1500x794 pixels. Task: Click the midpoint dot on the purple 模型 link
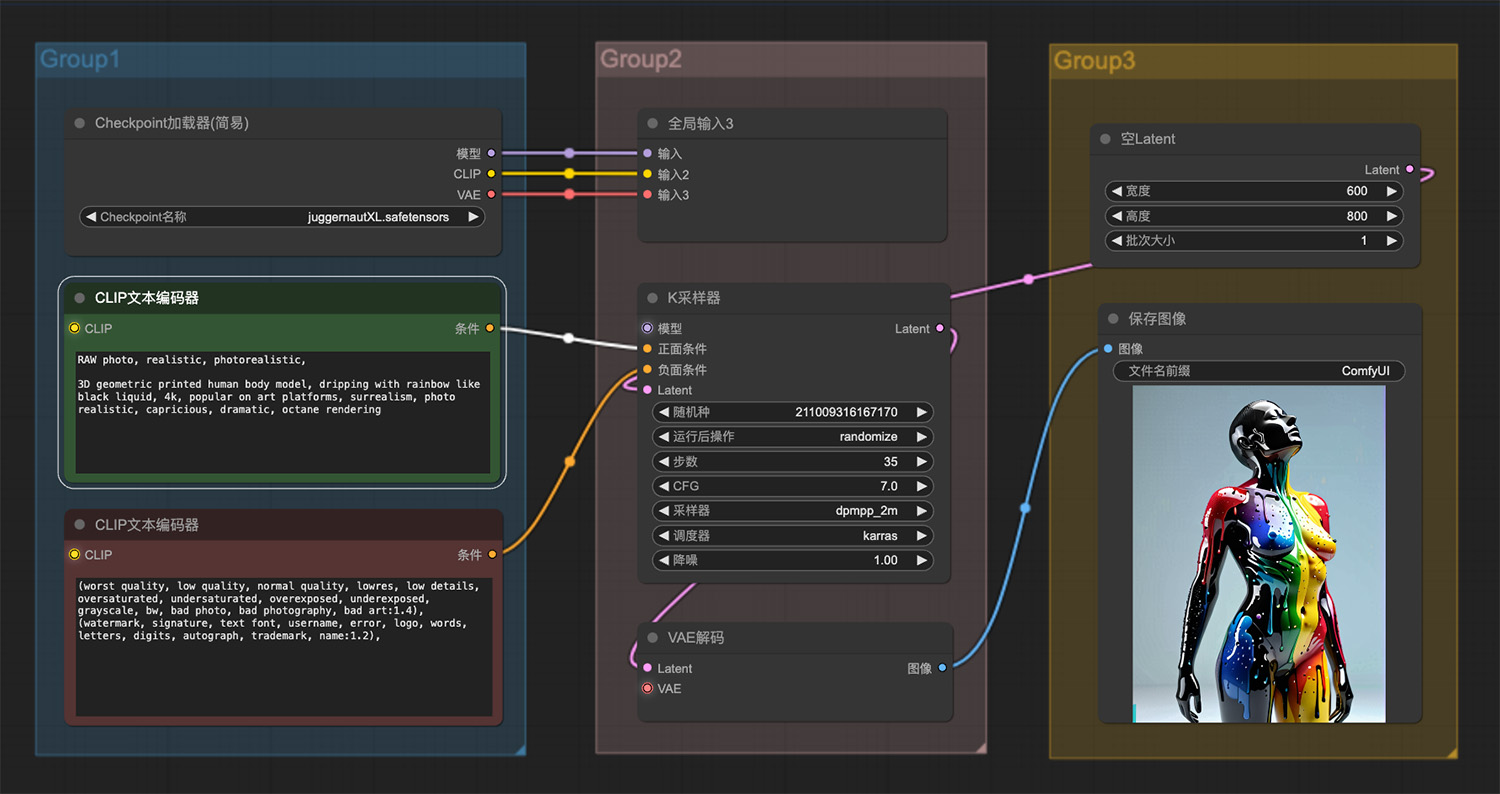tap(569, 154)
